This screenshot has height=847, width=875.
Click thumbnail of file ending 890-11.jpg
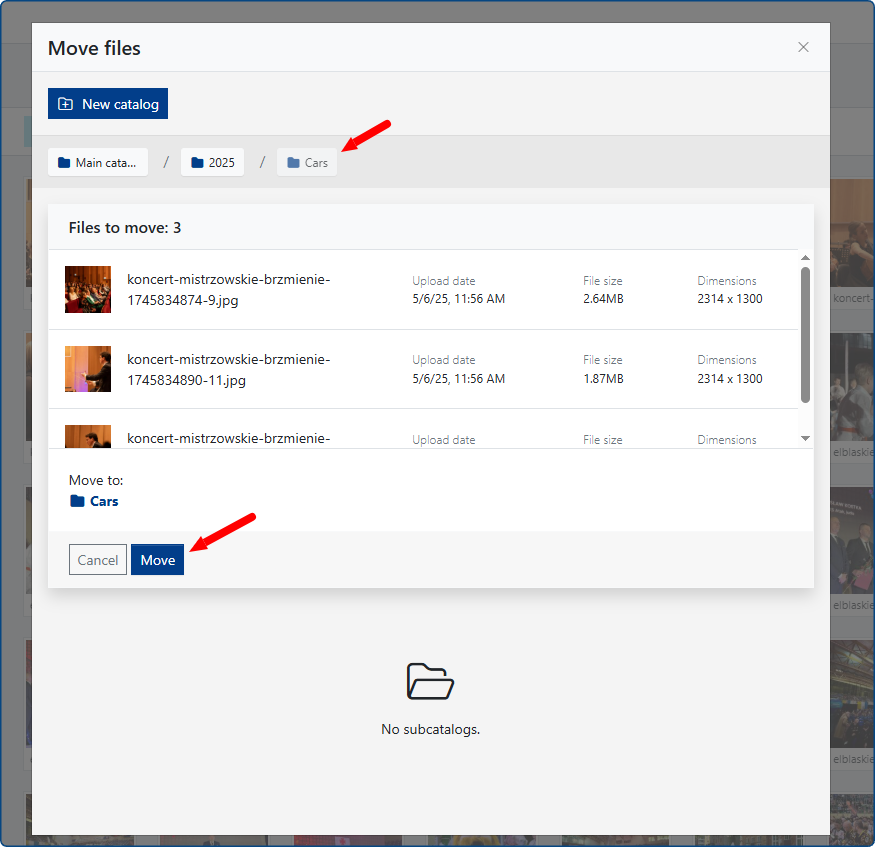coord(88,369)
